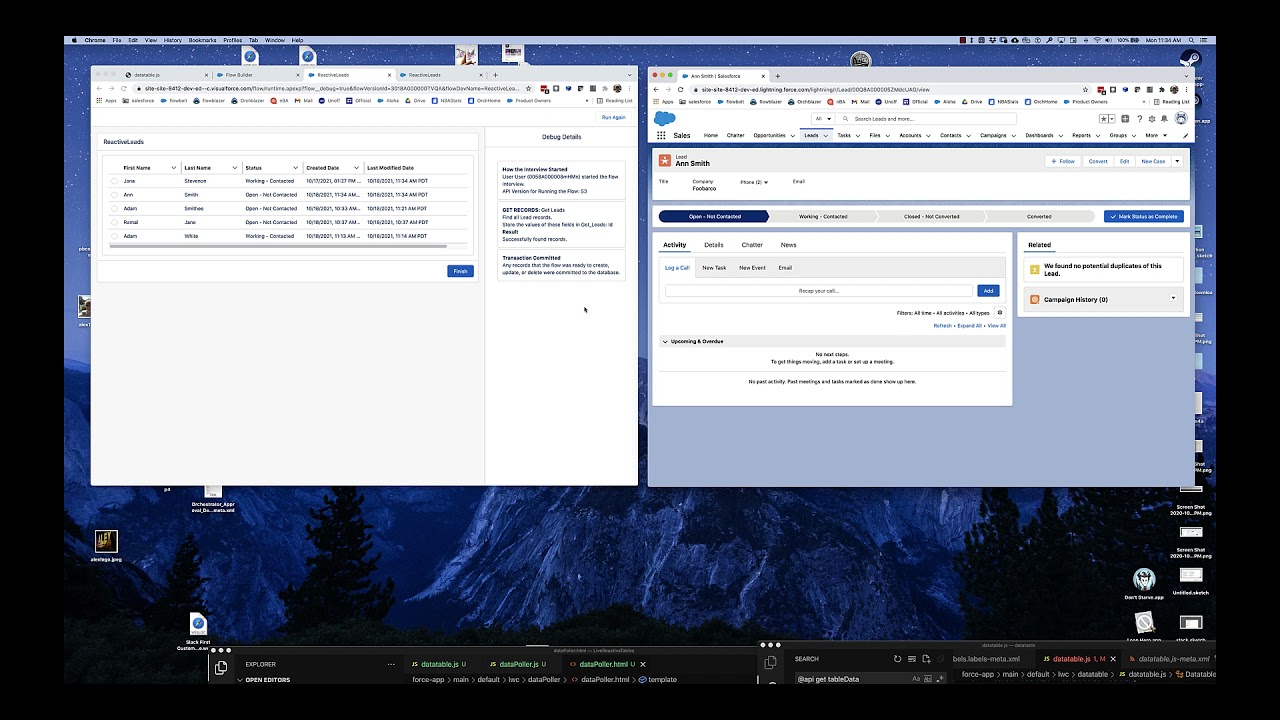The height and width of the screenshot is (720, 1280).
Task: Select the New Task activity tab
Action: pyautogui.click(x=714, y=268)
